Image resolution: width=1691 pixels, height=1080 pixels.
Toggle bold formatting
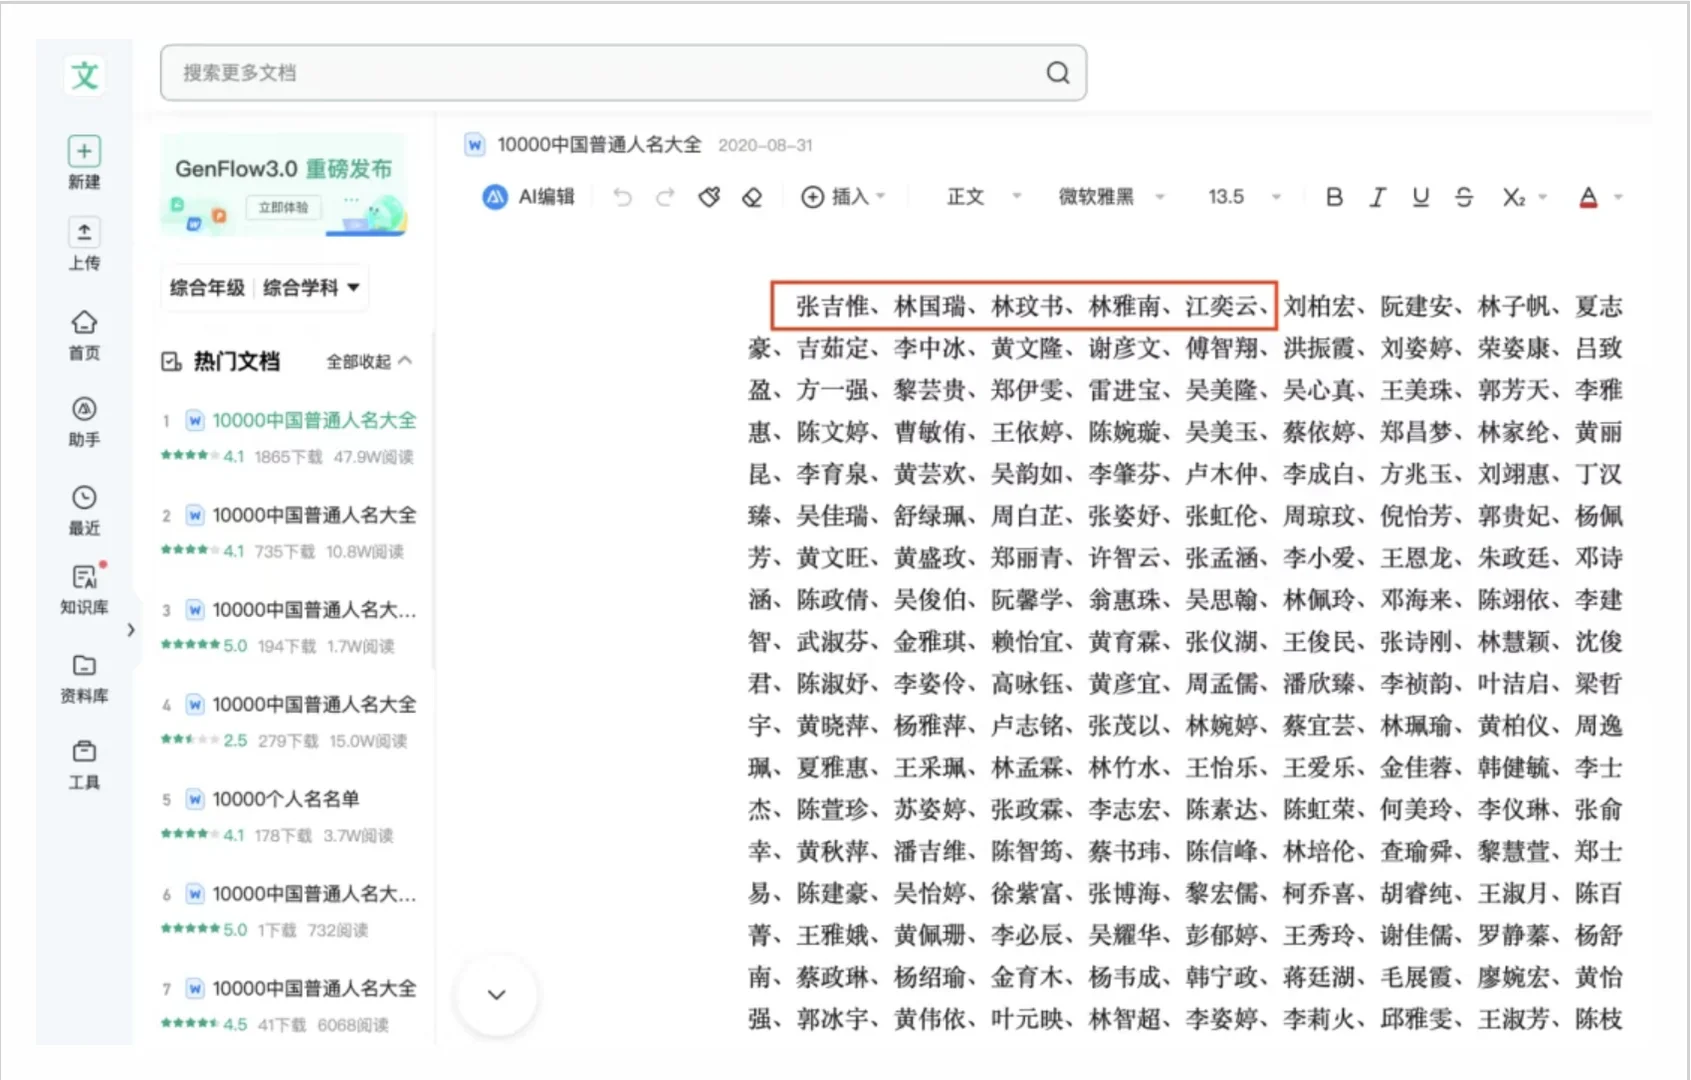tap(1334, 197)
